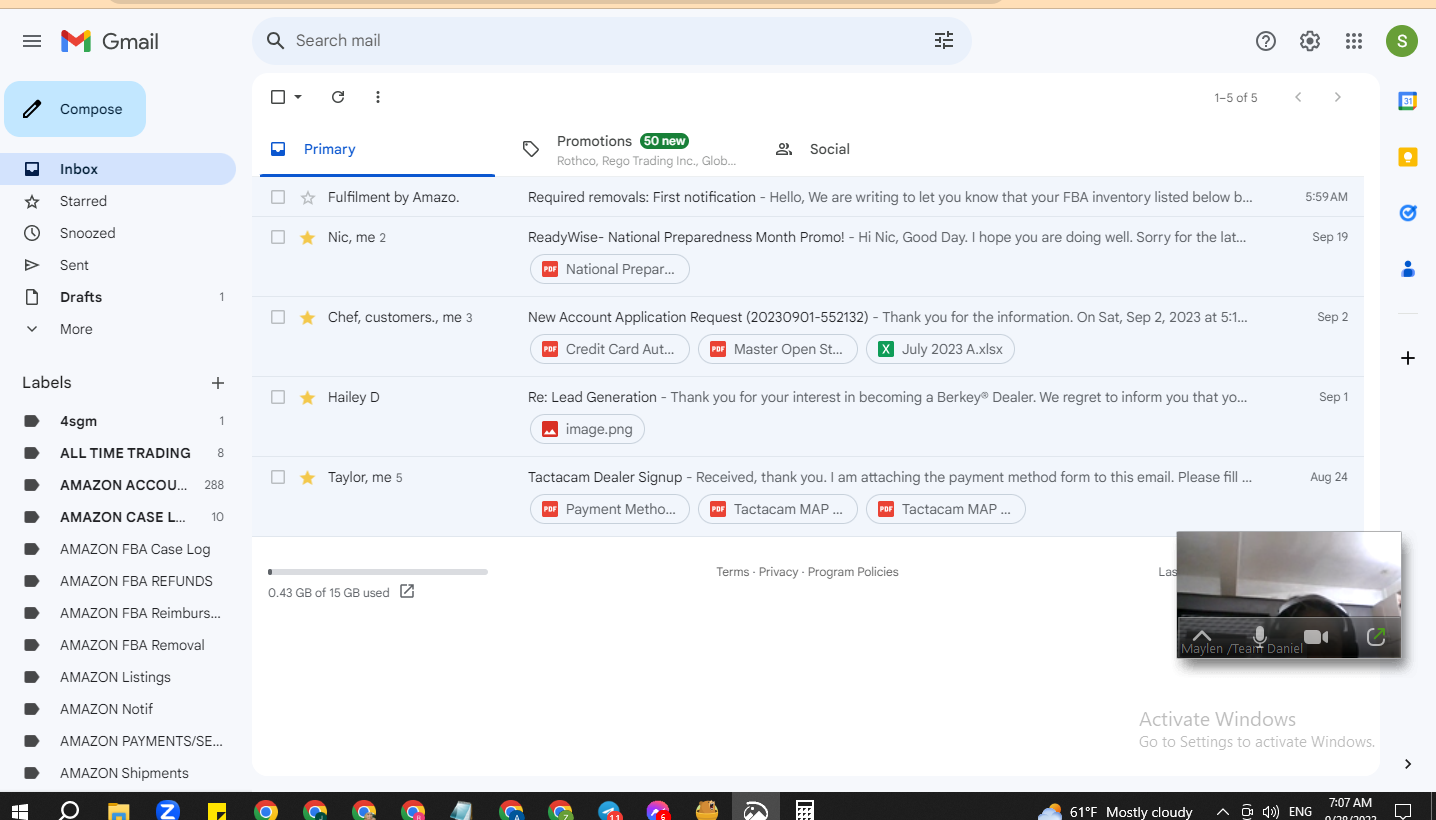Open the Snoozed folder
This screenshot has height=820, width=1436.
coord(116,233)
